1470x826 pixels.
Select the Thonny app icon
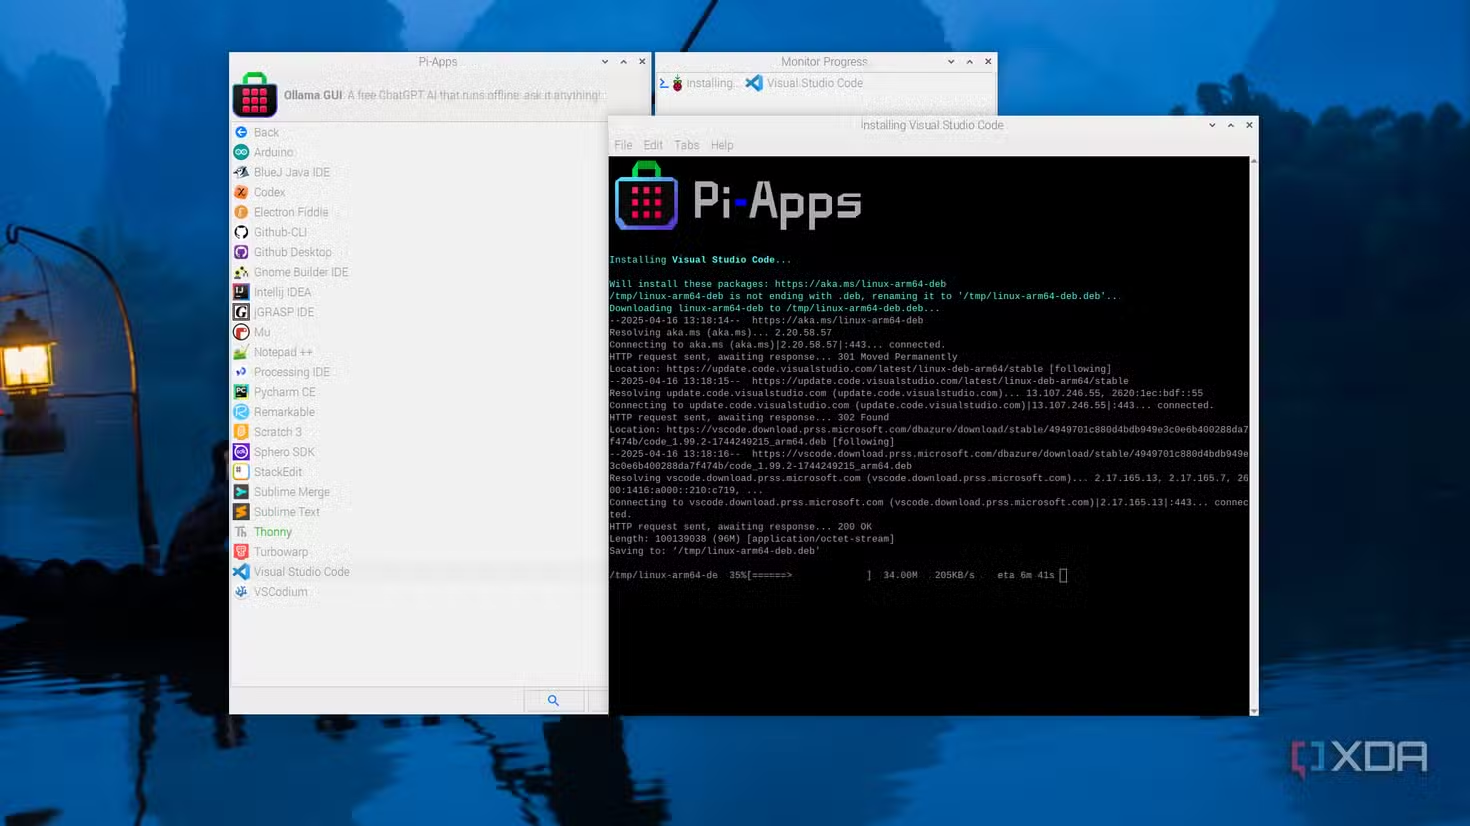click(x=241, y=532)
